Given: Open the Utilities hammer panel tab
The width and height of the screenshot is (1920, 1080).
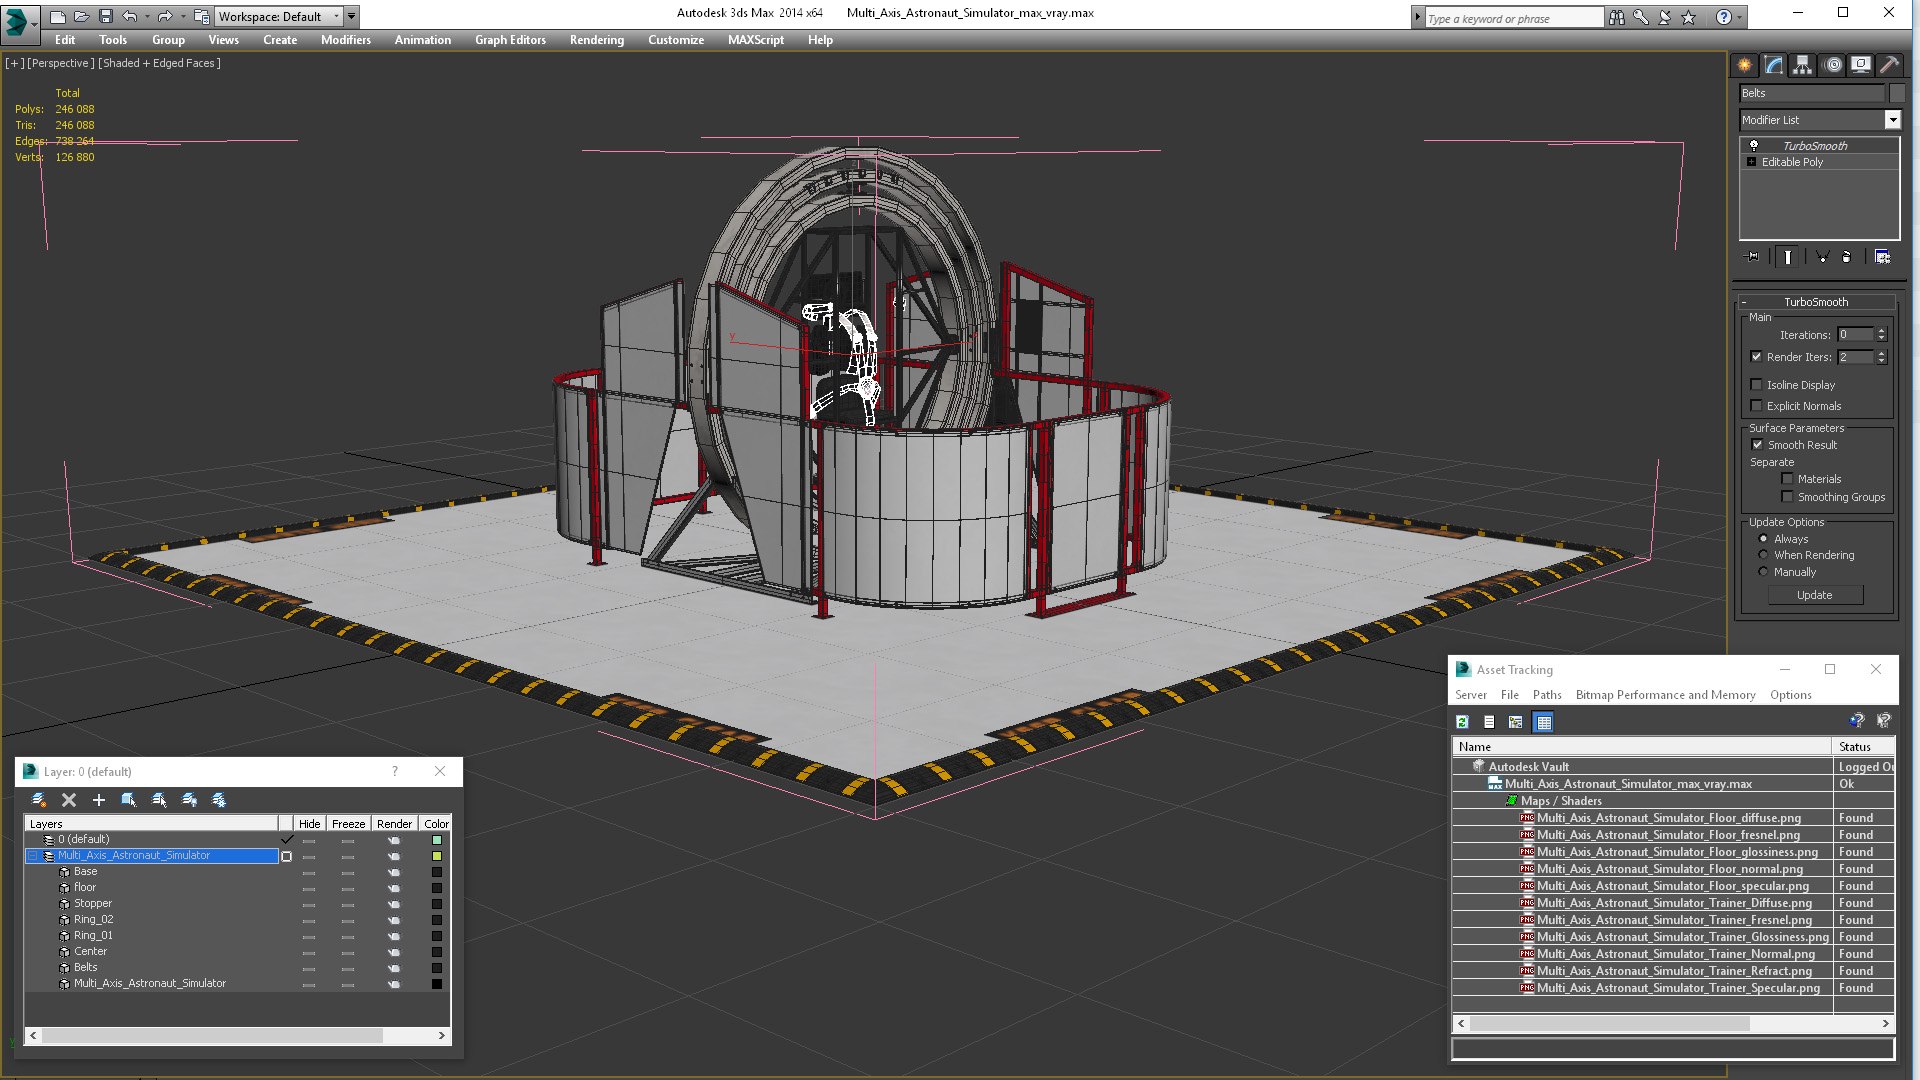Looking at the screenshot, I should [x=1890, y=65].
